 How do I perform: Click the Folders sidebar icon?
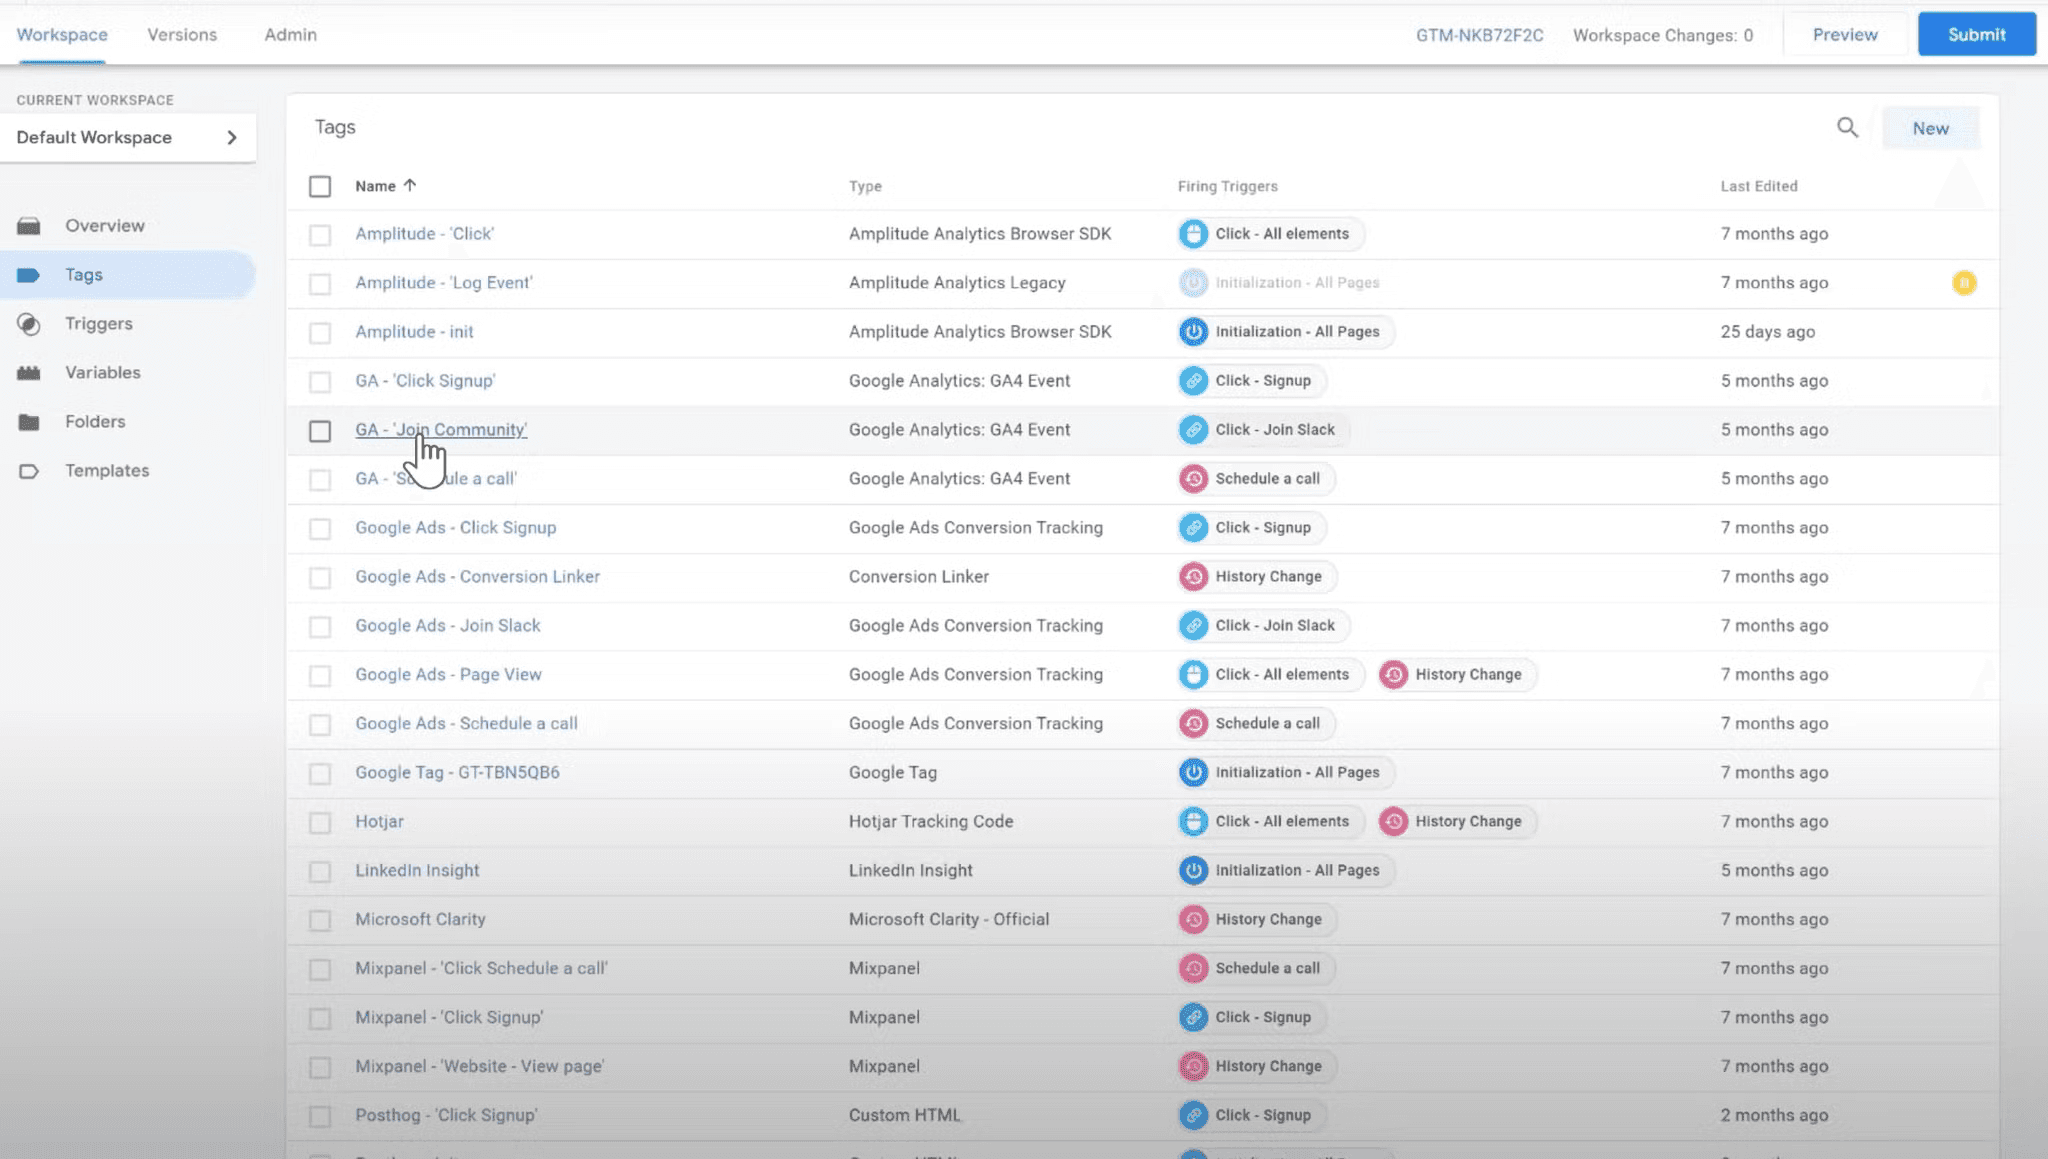point(29,422)
